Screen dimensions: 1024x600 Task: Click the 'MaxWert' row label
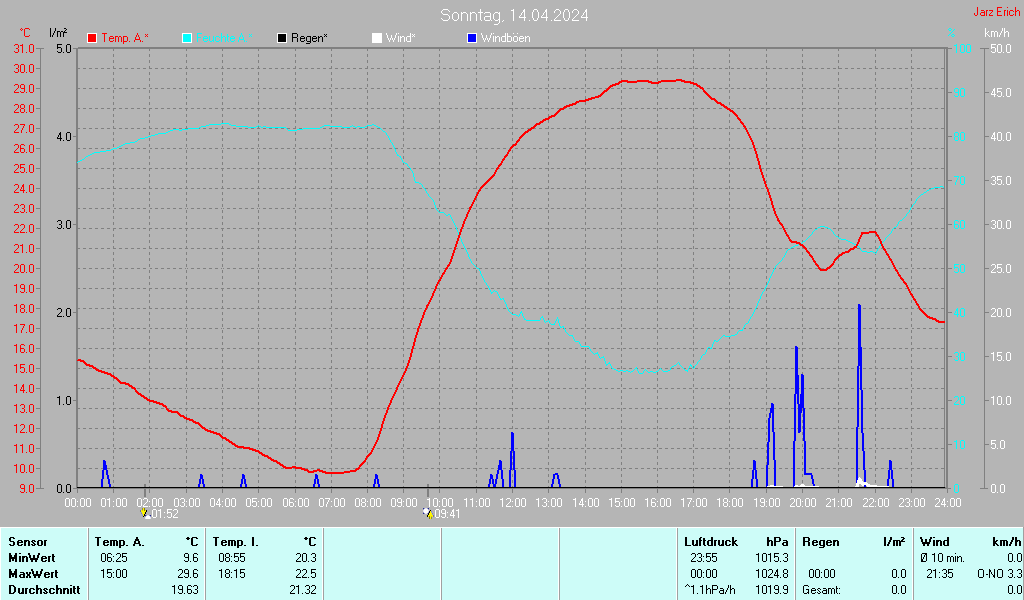point(33,574)
